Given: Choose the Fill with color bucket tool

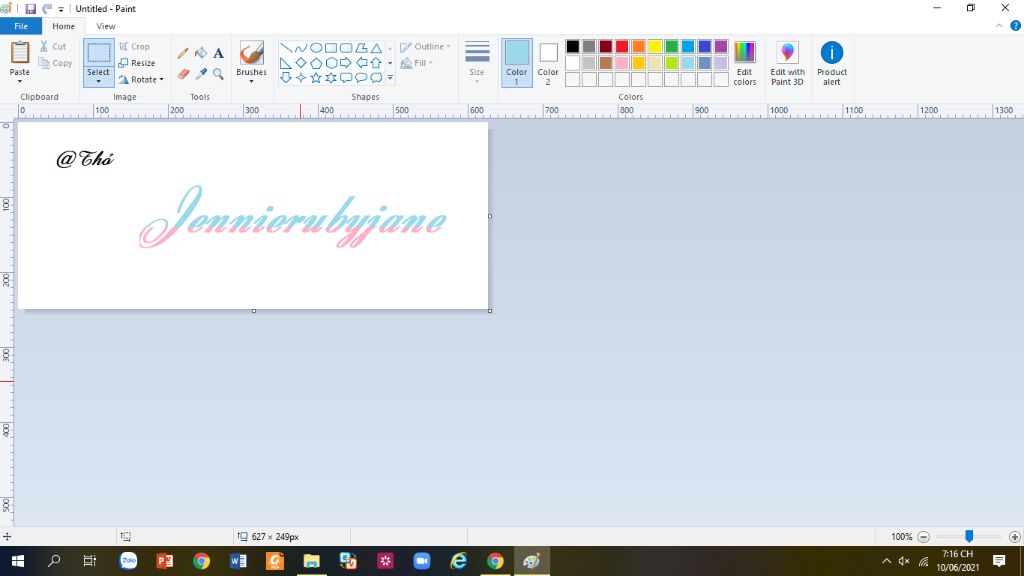Looking at the screenshot, I should point(201,53).
